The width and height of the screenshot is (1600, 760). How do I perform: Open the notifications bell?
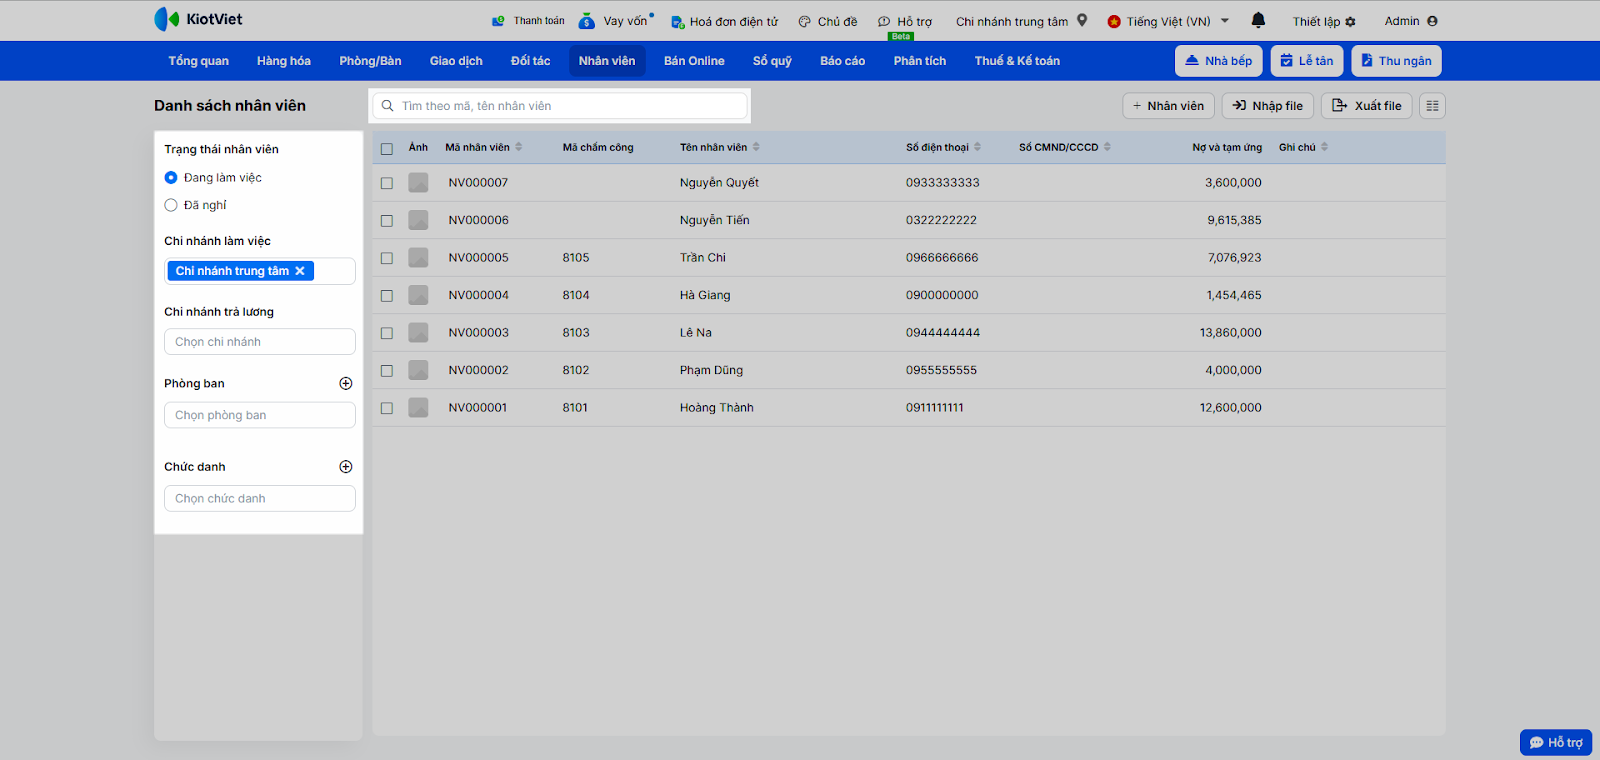(x=1258, y=20)
